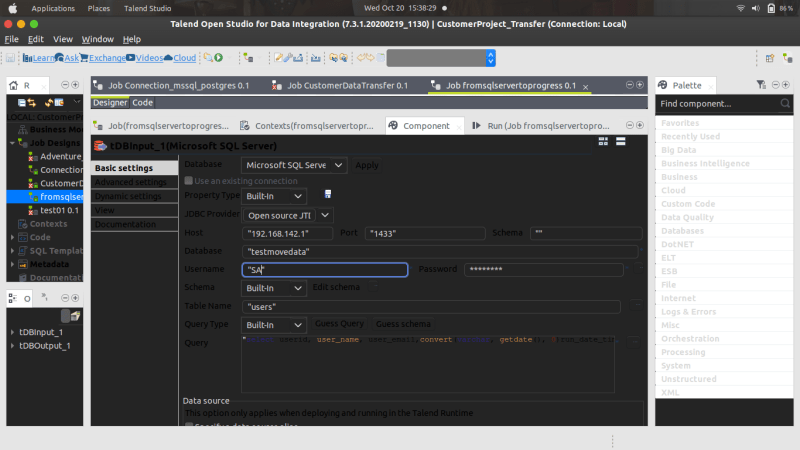Switch to the Code tab
Viewport: 800px width, 450px height.
pyautogui.click(x=142, y=103)
